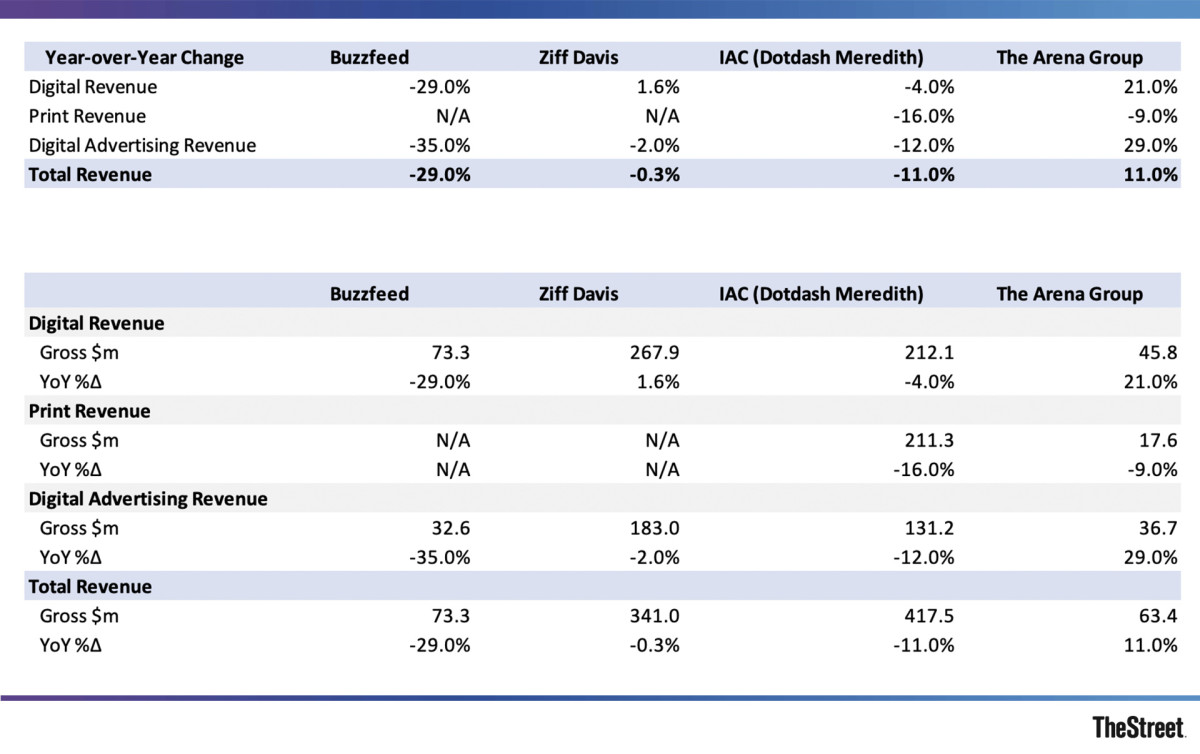1200x754 pixels.
Task: Click the bold Print Revenue section header
Action: [x=89, y=411]
